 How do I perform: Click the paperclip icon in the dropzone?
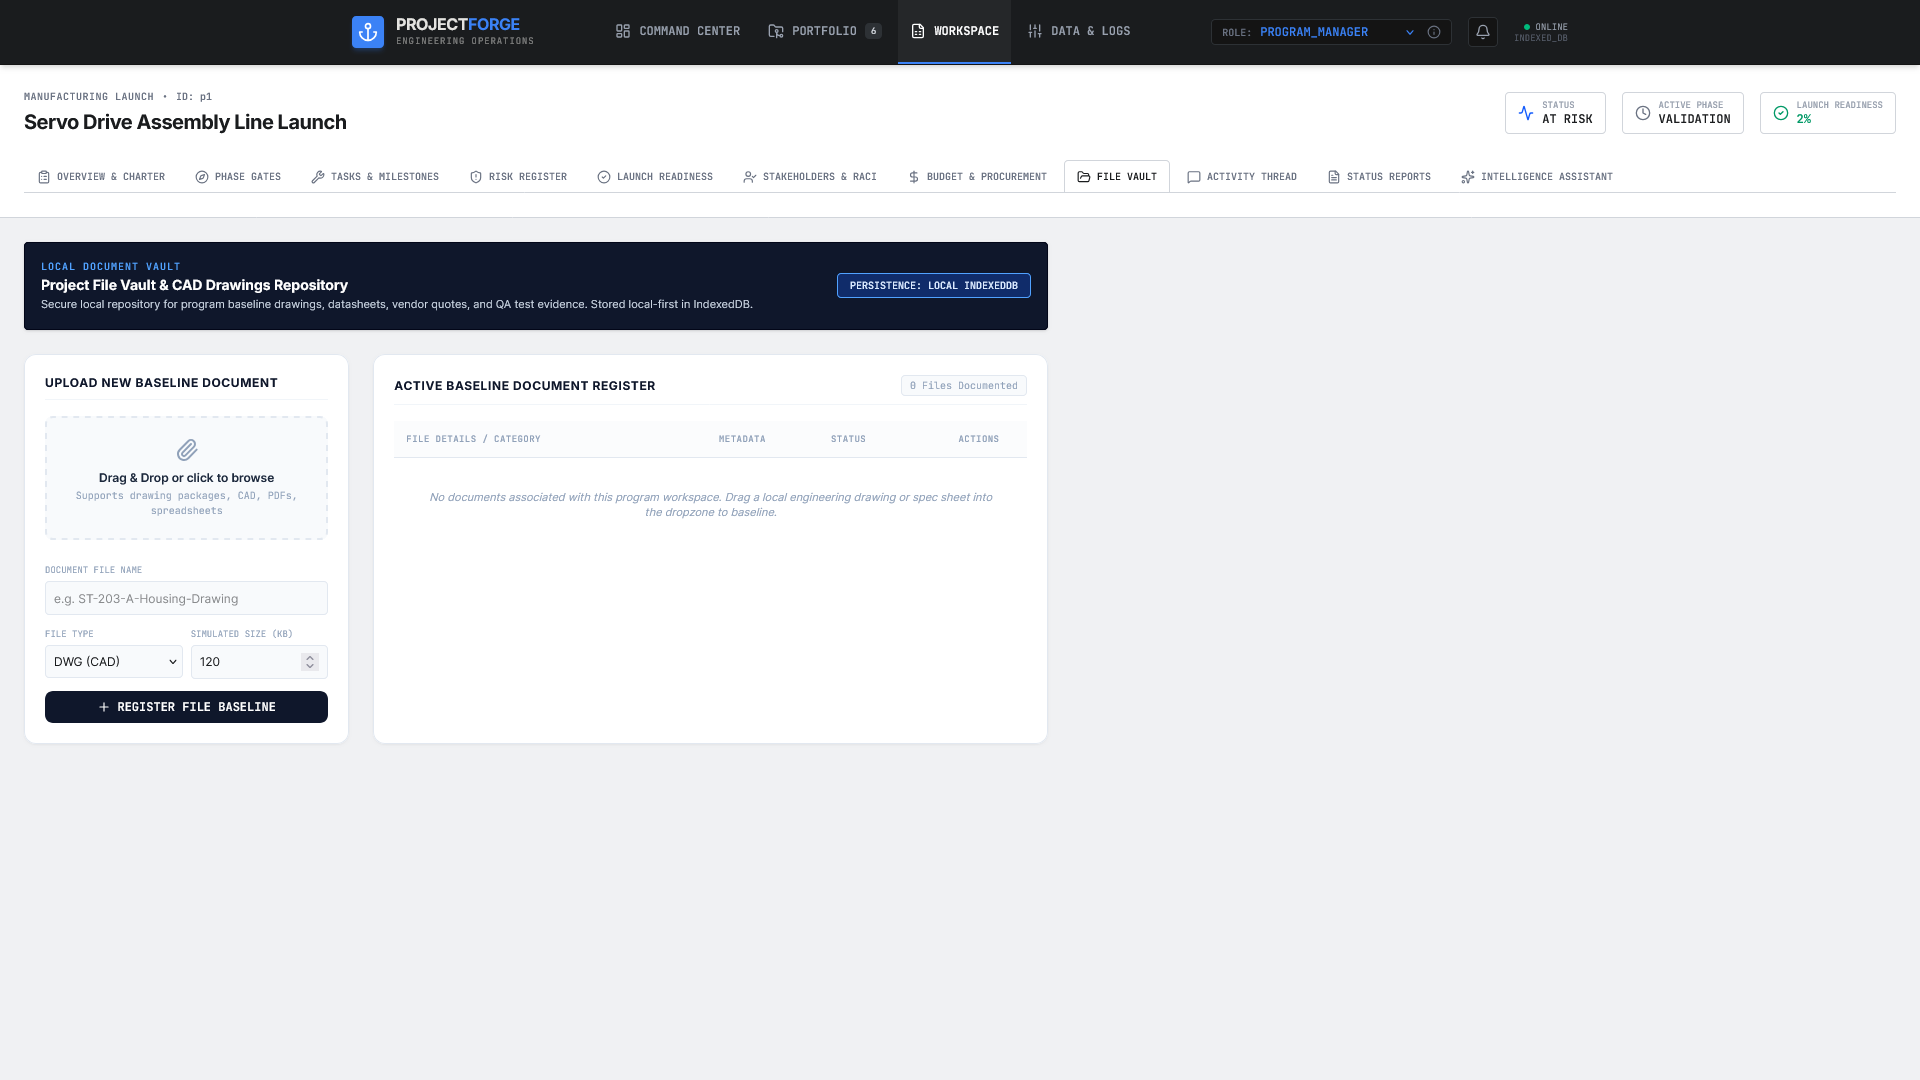pyautogui.click(x=187, y=450)
